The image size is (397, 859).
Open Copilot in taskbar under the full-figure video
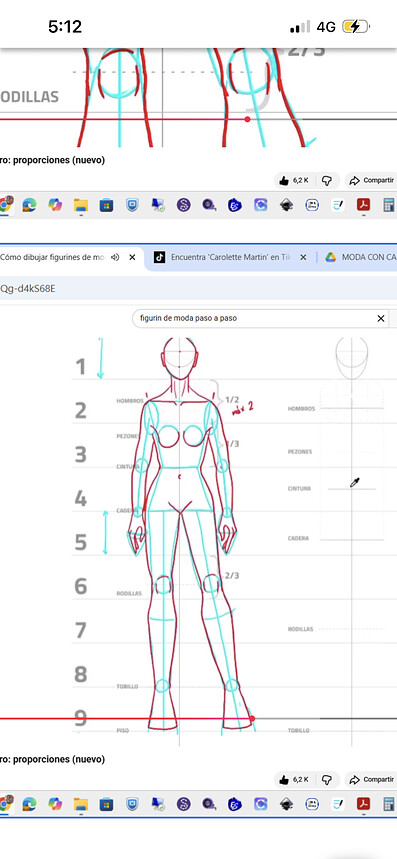(x=55, y=804)
